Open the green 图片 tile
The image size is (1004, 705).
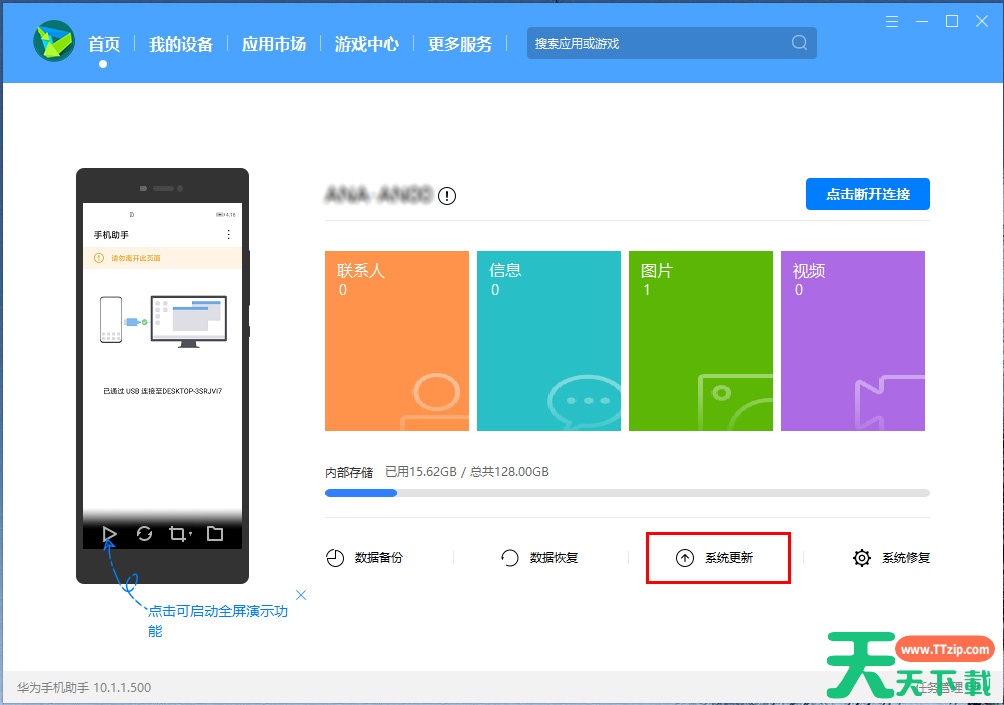click(x=701, y=341)
